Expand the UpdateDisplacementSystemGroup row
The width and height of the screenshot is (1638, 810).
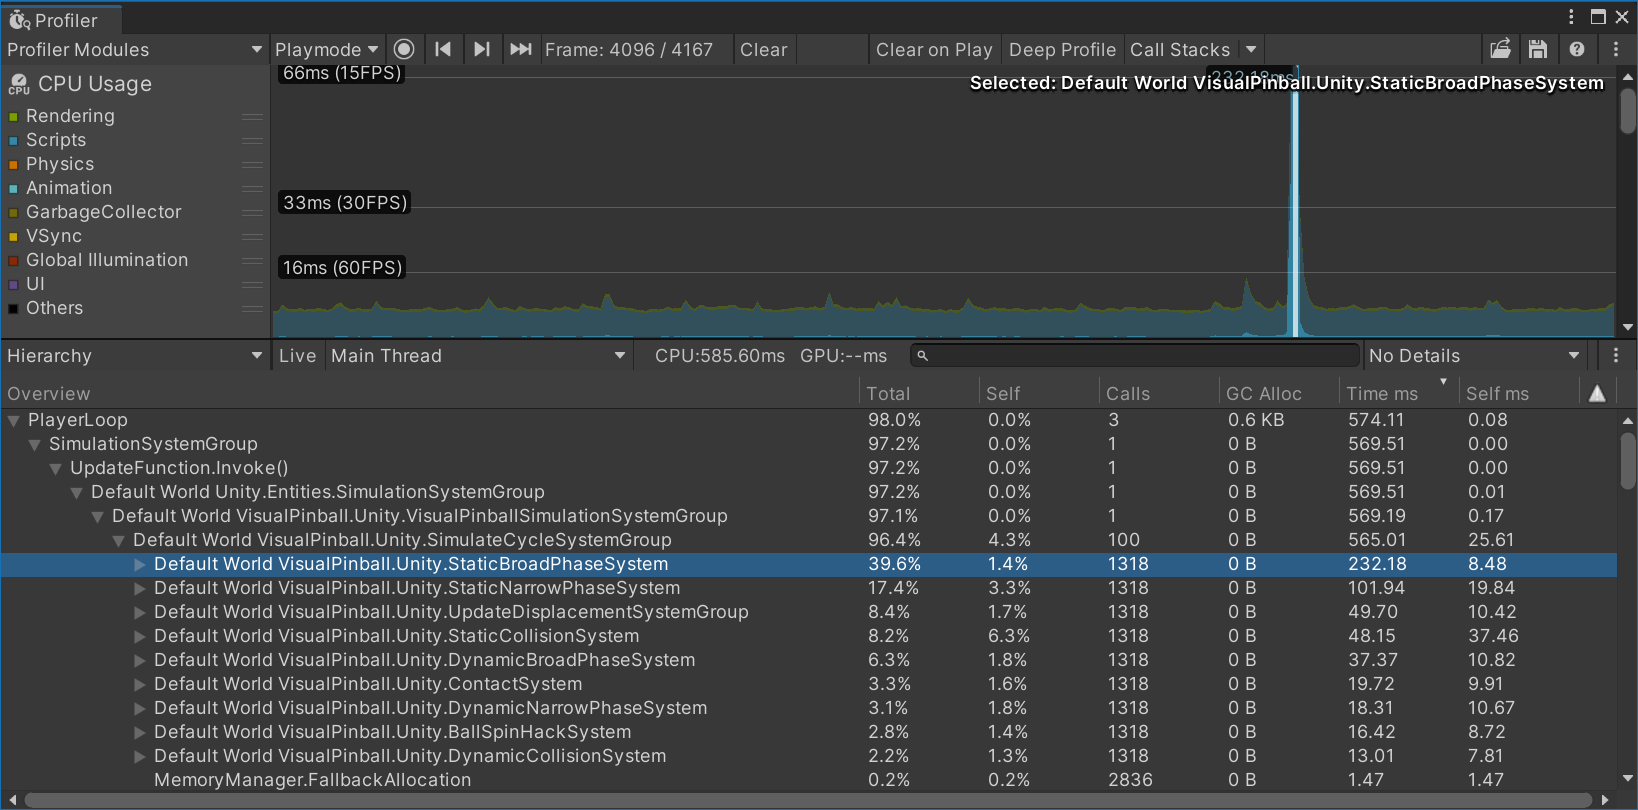(x=140, y=613)
